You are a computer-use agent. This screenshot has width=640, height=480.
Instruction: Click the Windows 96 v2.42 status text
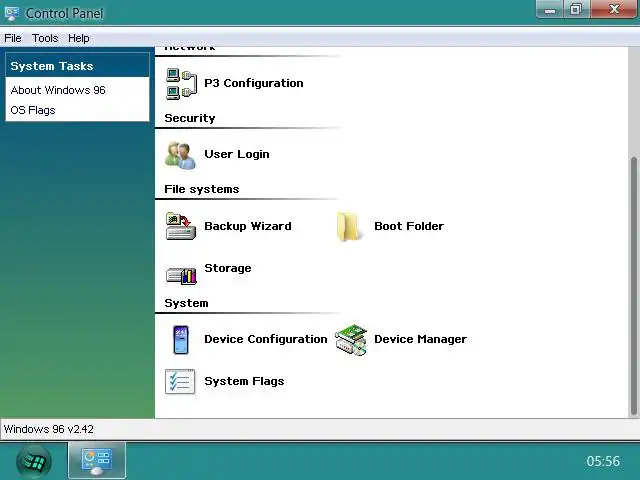click(x=49, y=429)
